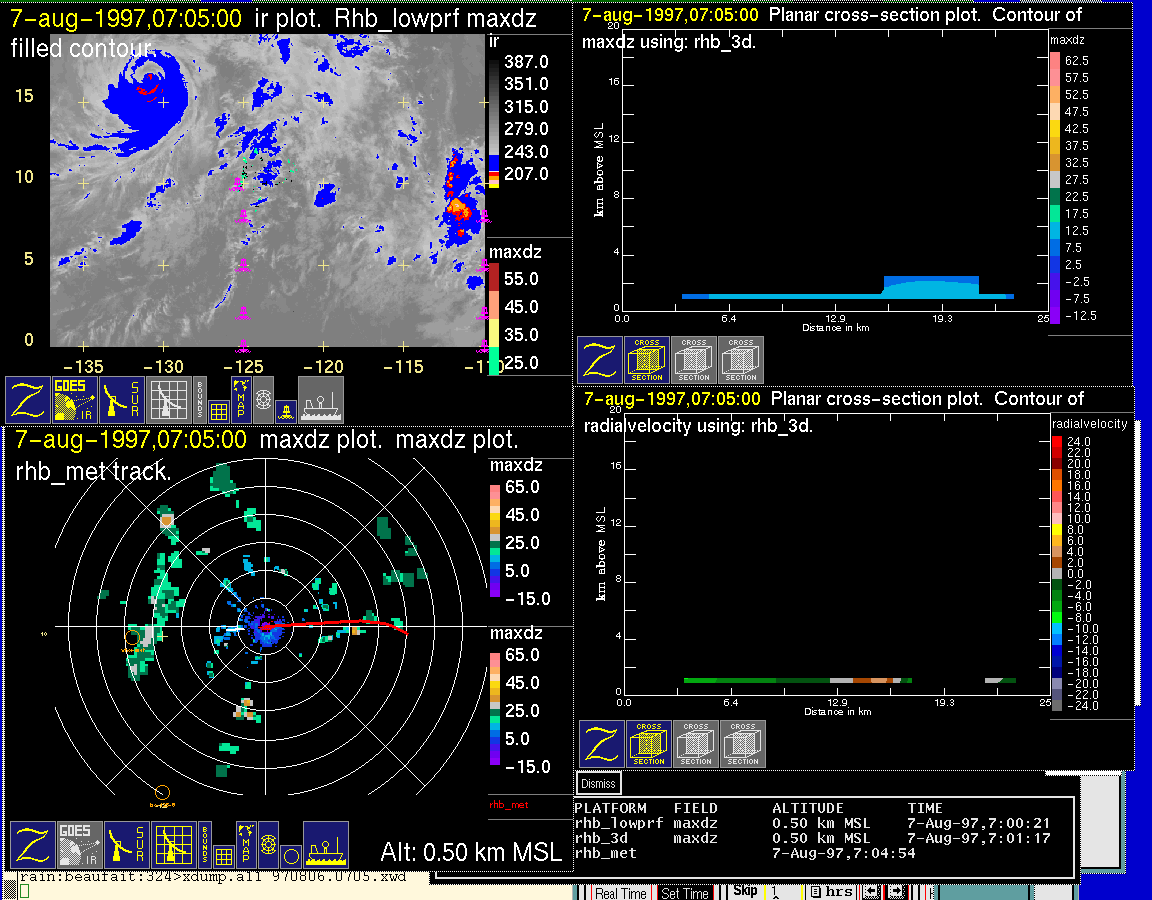The height and width of the screenshot is (900, 1152).
Task: Open the hrs time units menu
Action: [832, 891]
